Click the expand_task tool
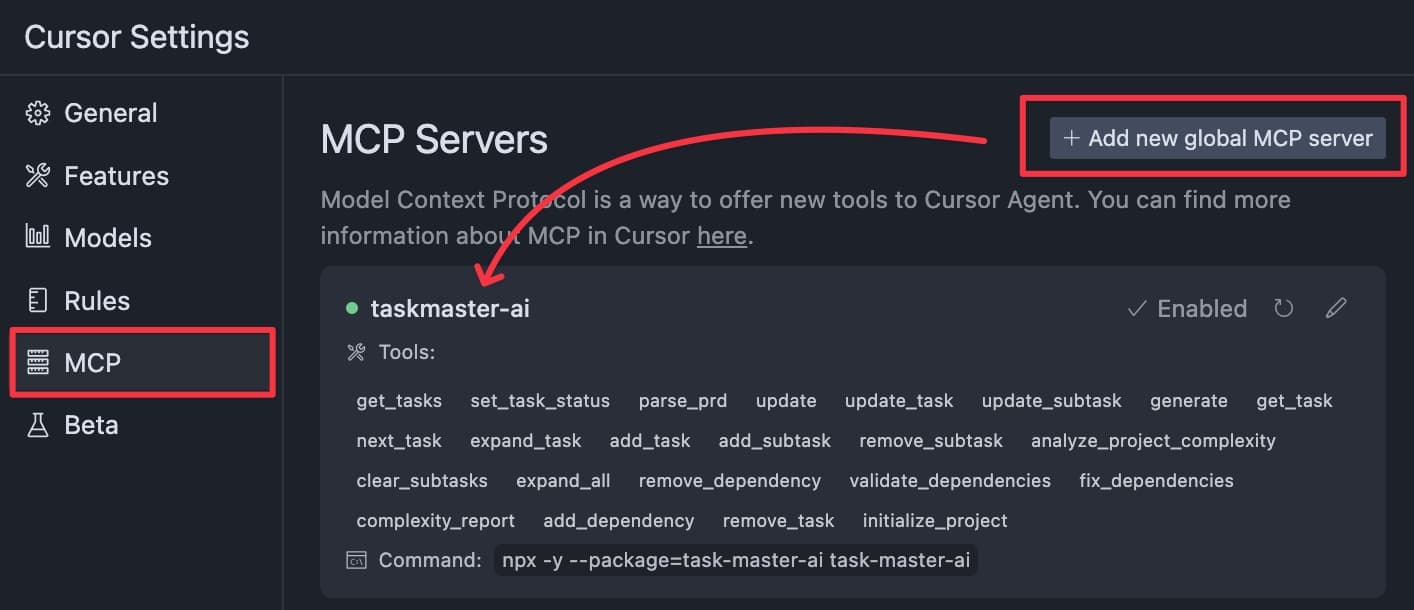The image size is (1414, 610). (526, 441)
